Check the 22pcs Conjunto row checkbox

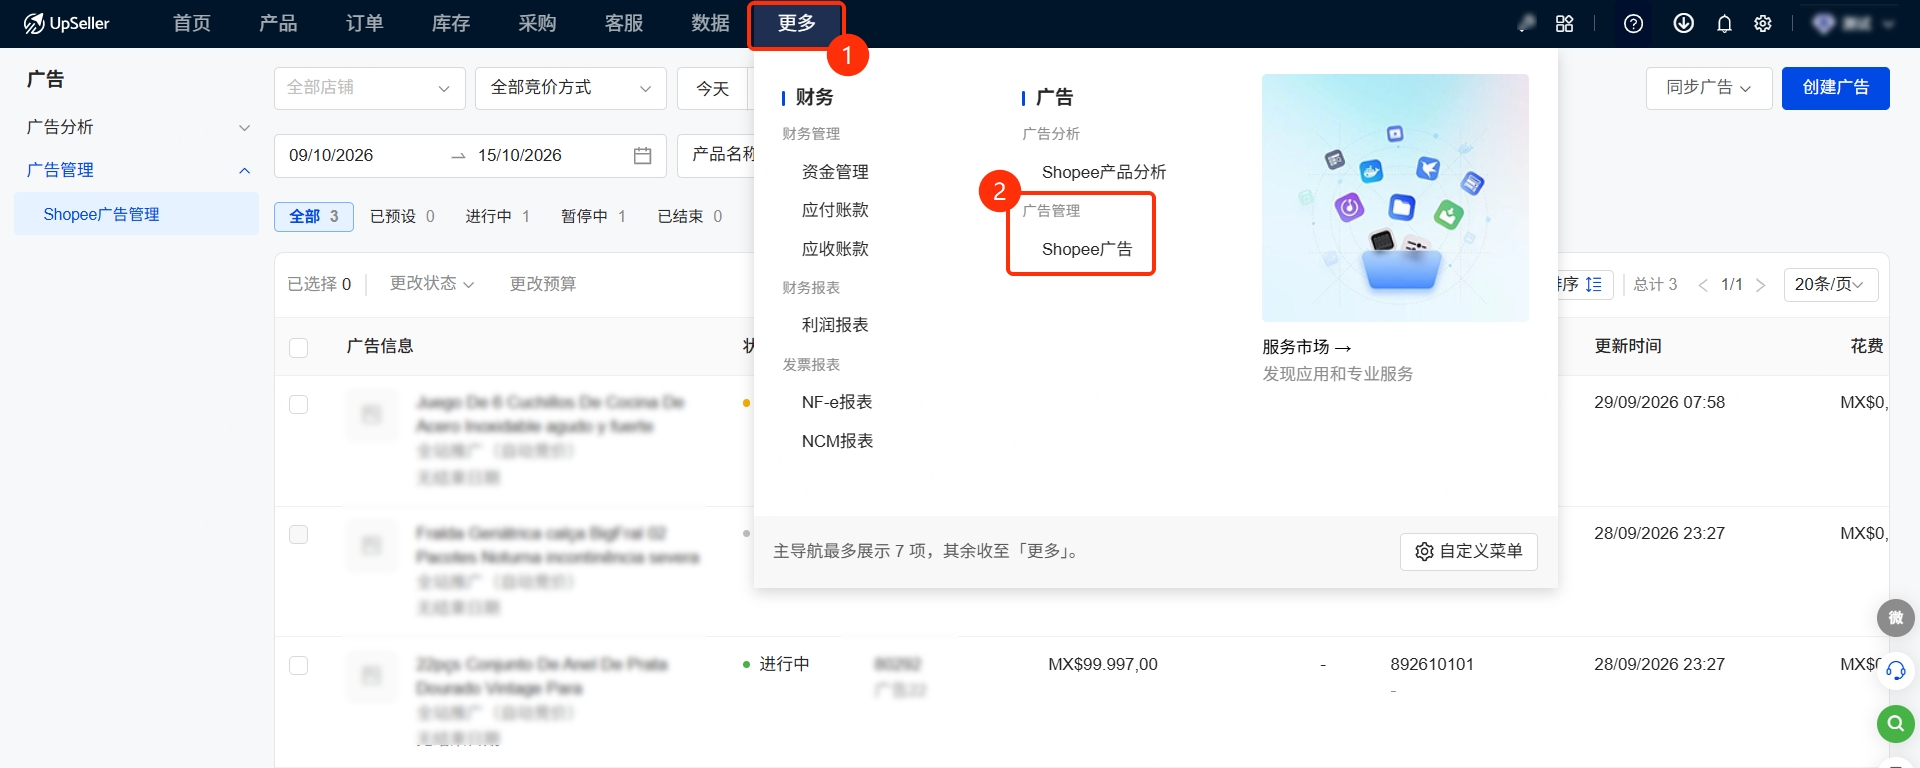[298, 665]
